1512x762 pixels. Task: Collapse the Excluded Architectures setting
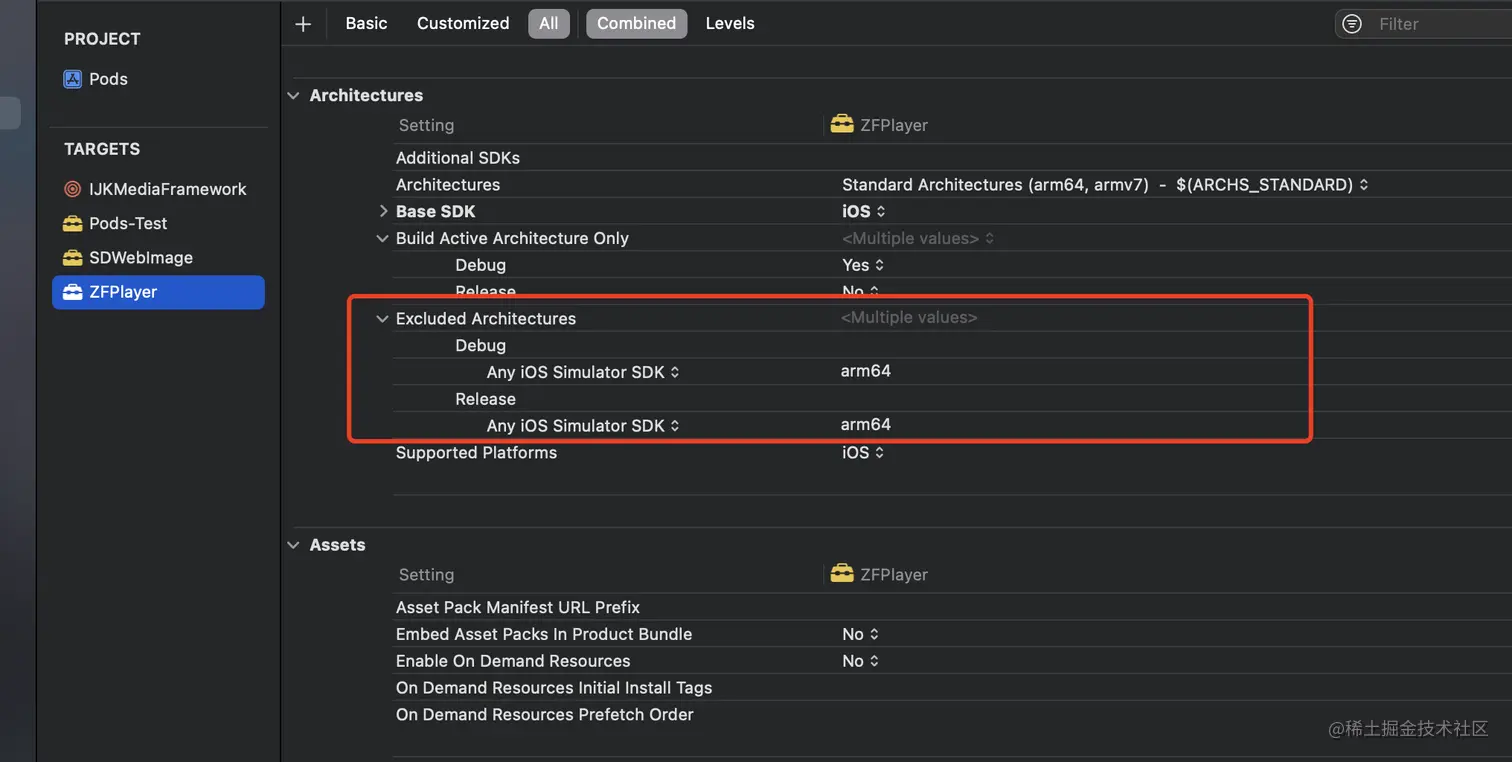click(x=382, y=319)
